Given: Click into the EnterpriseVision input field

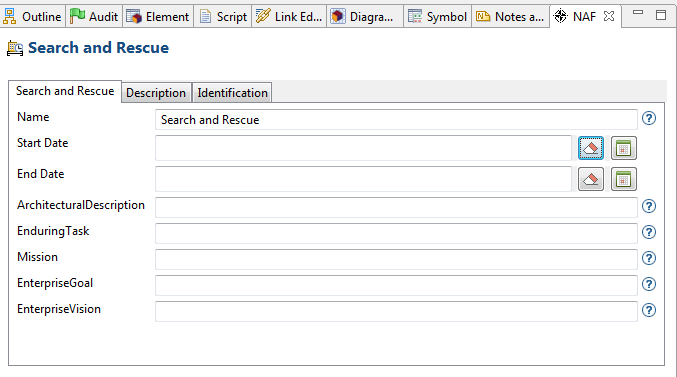Looking at the screenshot, I should 396,311.
